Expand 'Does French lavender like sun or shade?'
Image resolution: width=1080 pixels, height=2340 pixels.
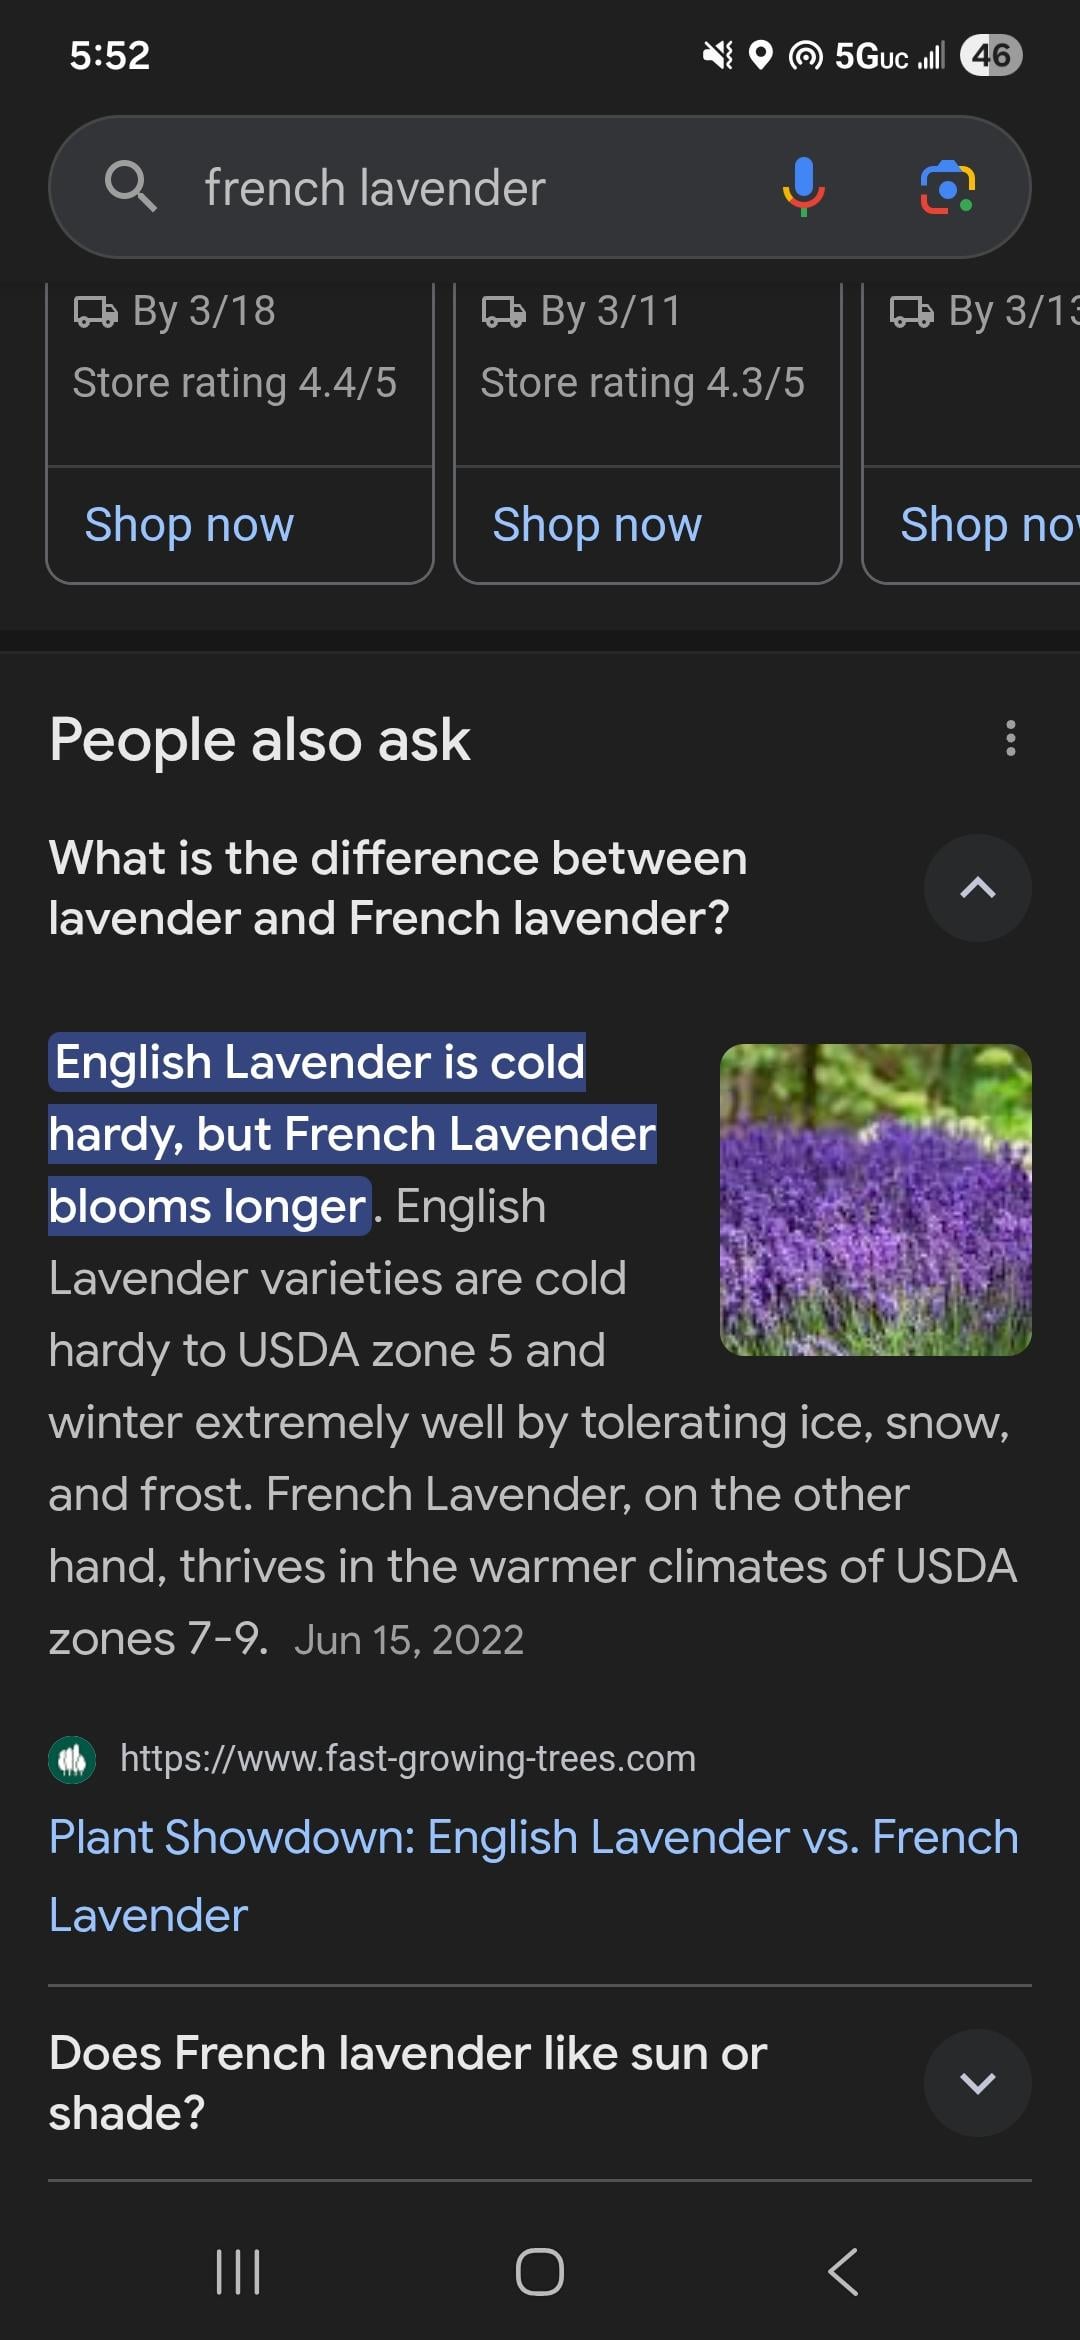pyautogui.click(x=977, y=2083)
